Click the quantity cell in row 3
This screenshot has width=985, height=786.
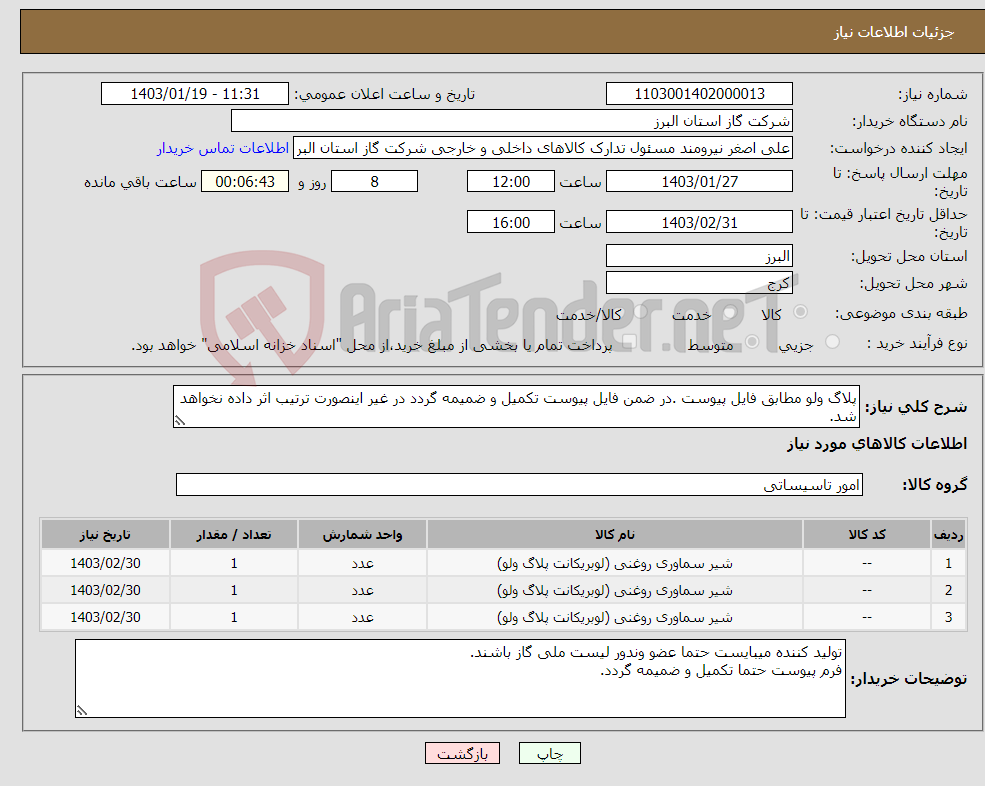click(234, 618)
